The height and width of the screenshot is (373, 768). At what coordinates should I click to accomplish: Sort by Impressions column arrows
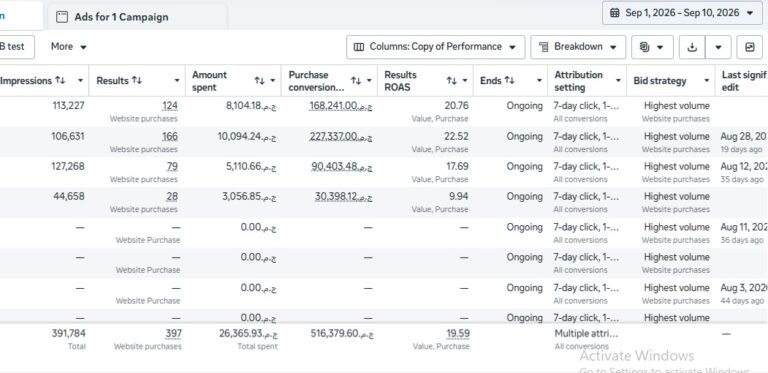[x=60, y=80]
